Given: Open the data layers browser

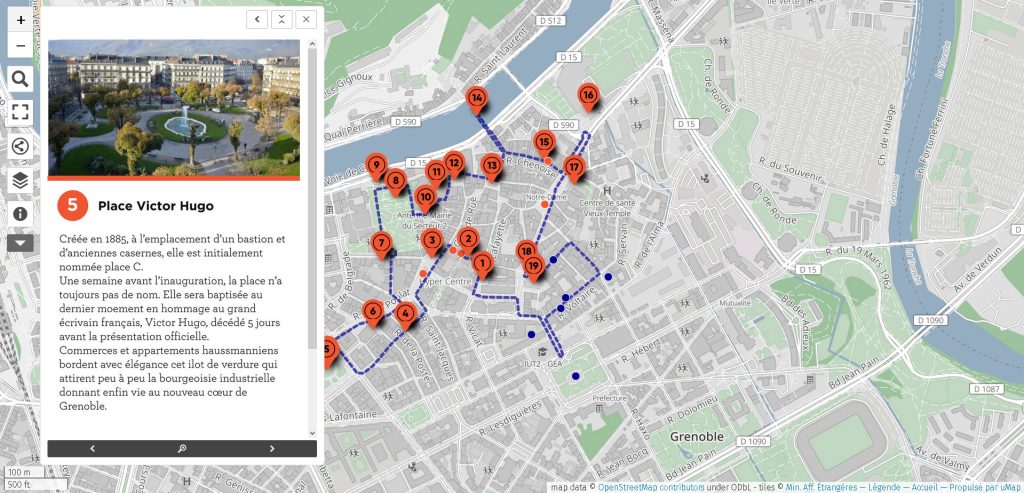Looking at the screenshot, I should click(x=21, y=180).
